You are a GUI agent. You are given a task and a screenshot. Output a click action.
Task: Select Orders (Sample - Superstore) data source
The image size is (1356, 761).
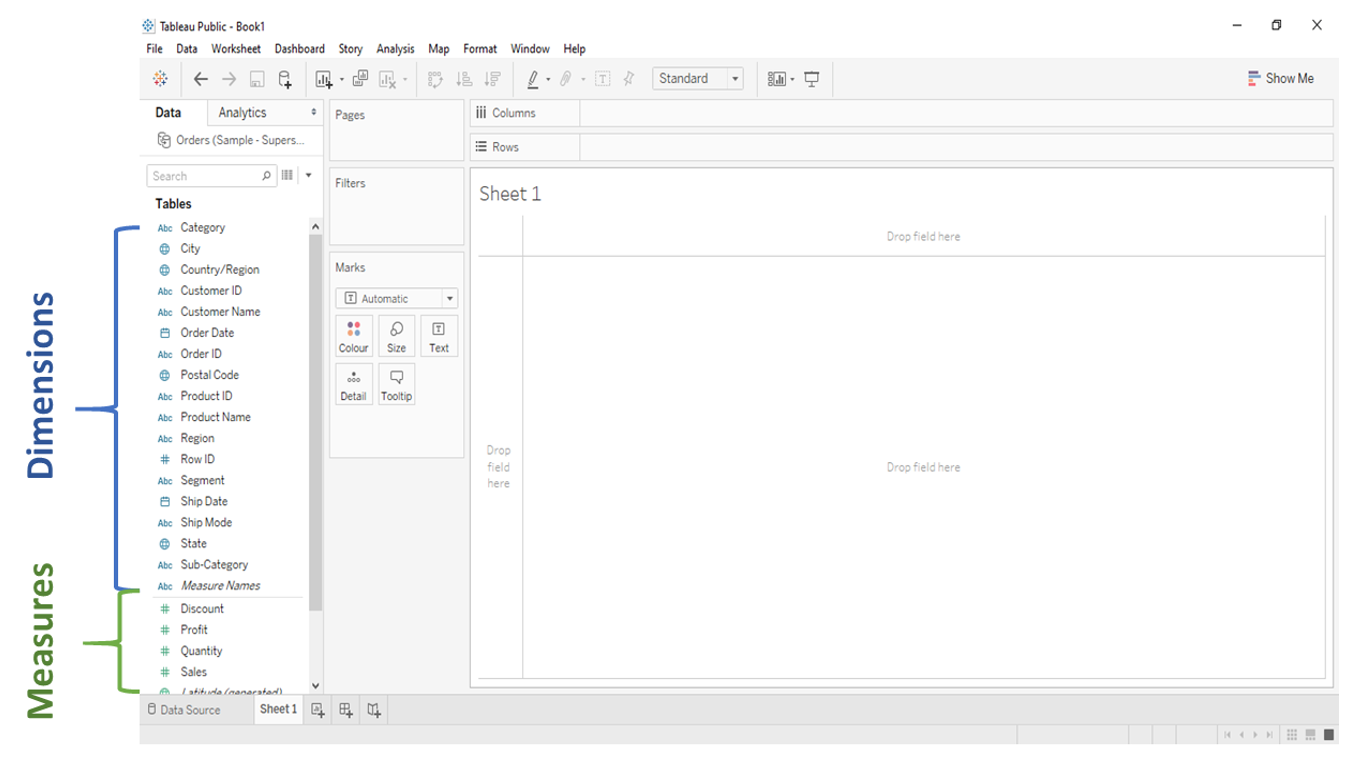point(231,140)
